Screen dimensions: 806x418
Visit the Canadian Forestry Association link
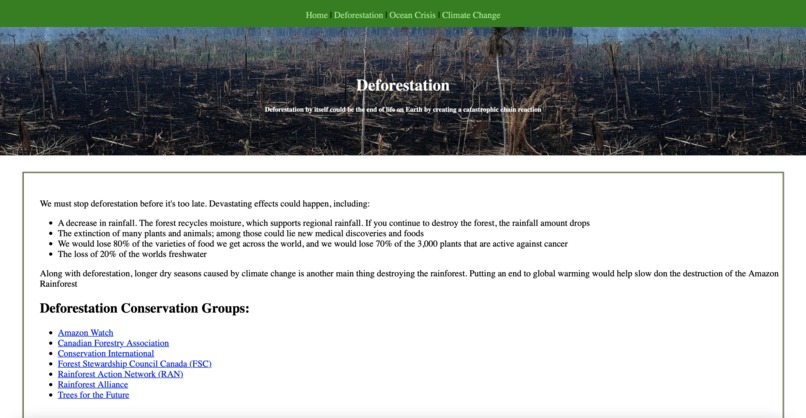pyautogui.click(x=113, y=343)
